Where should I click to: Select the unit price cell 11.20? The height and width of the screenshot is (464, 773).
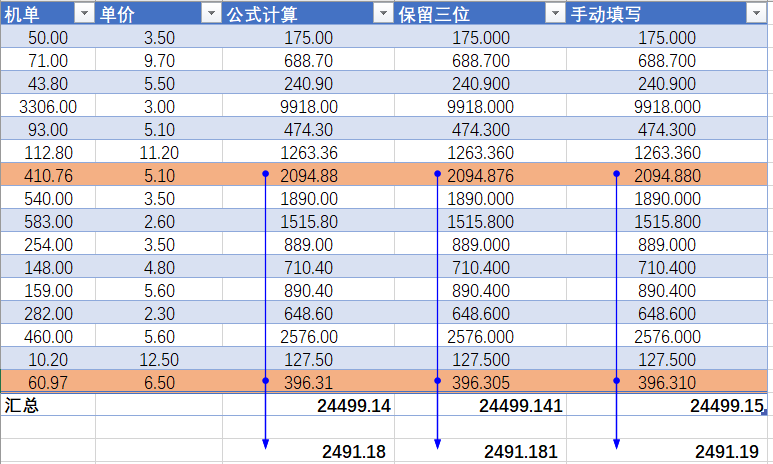point(159,152)
